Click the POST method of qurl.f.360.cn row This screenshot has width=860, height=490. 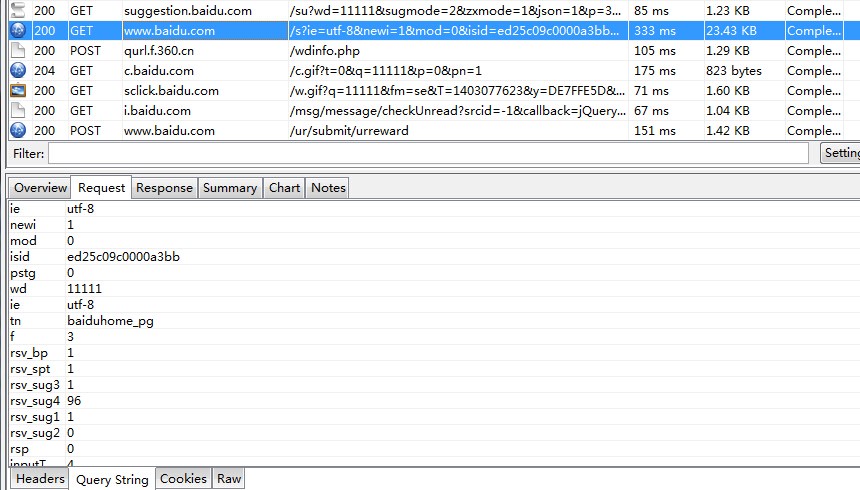(86, 50)
